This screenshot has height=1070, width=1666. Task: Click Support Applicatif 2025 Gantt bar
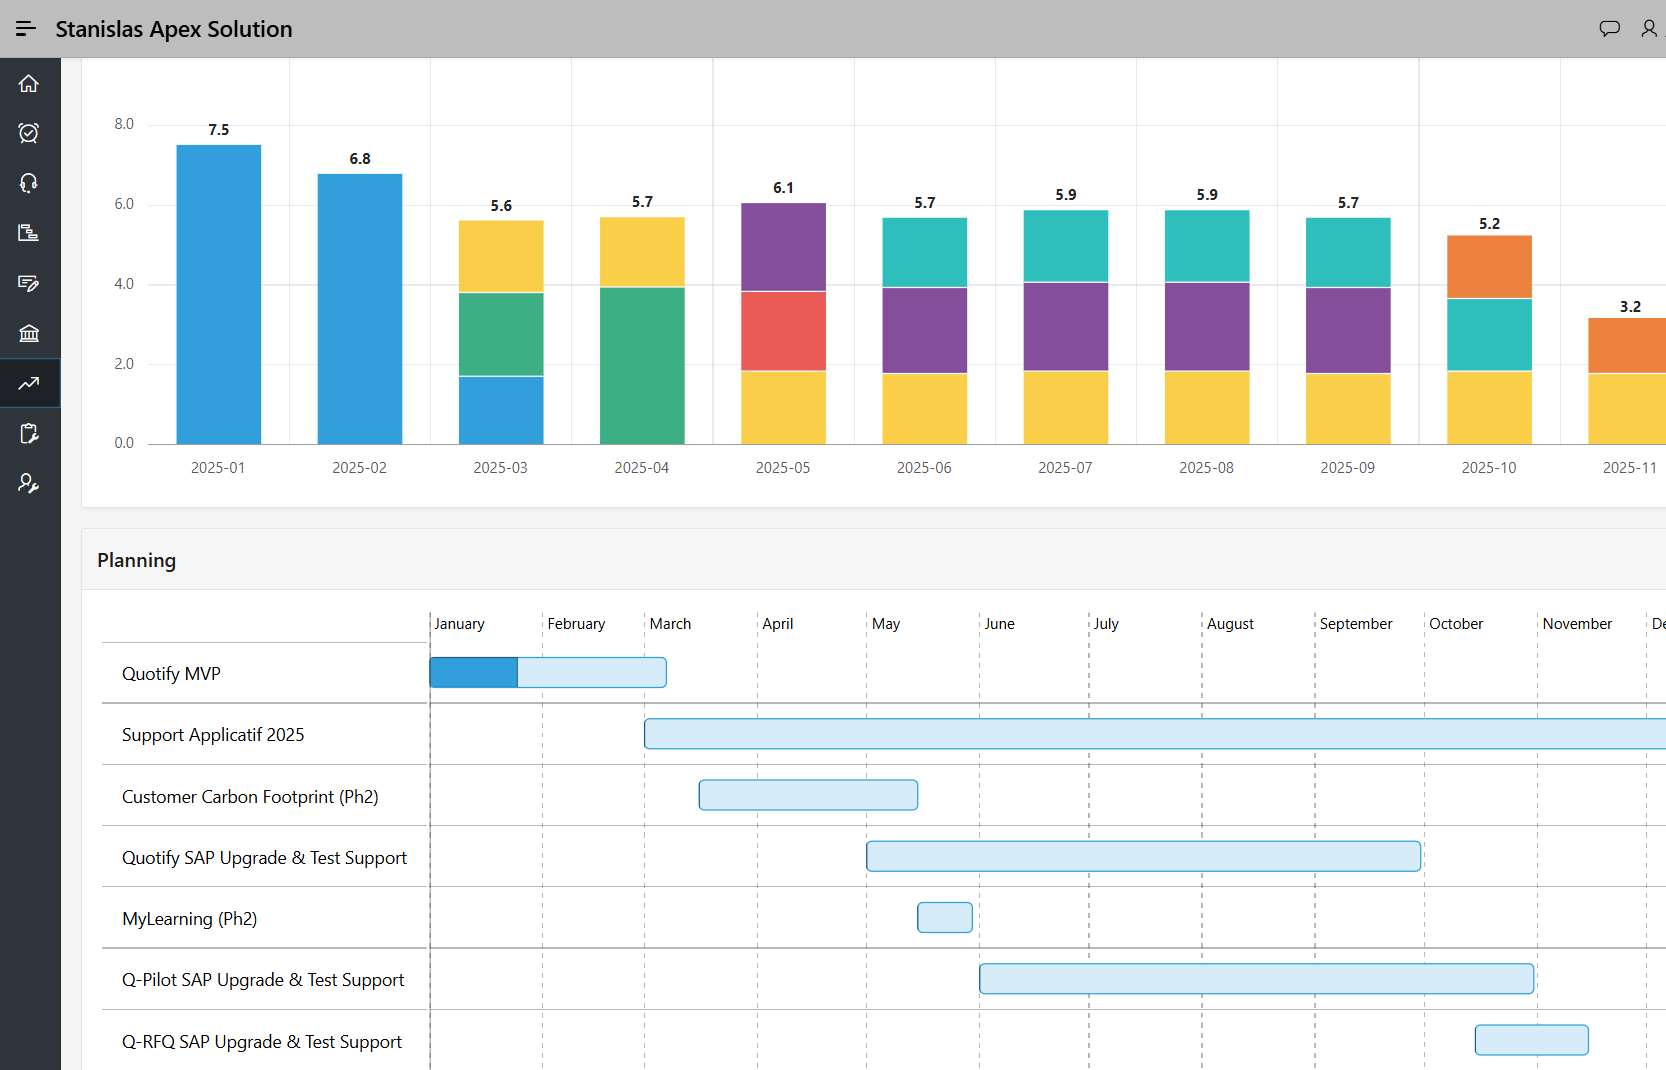pos(1155,734)
